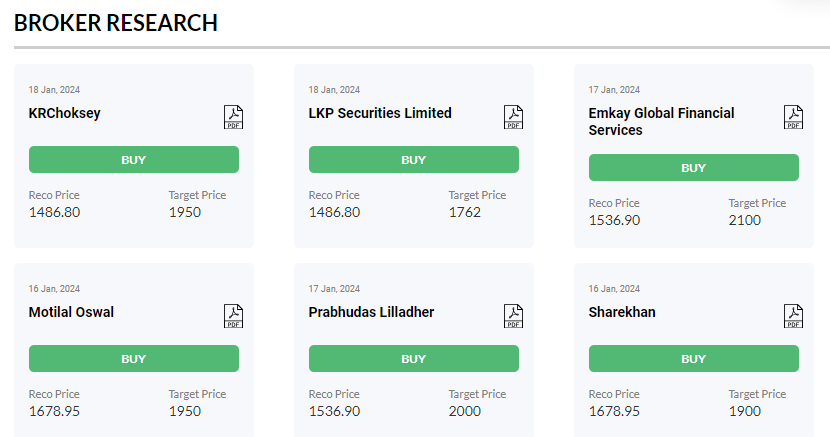Select the LKP Securities Limited title
The width and height of the screenshot is (830, 437).
click(380, 113)
